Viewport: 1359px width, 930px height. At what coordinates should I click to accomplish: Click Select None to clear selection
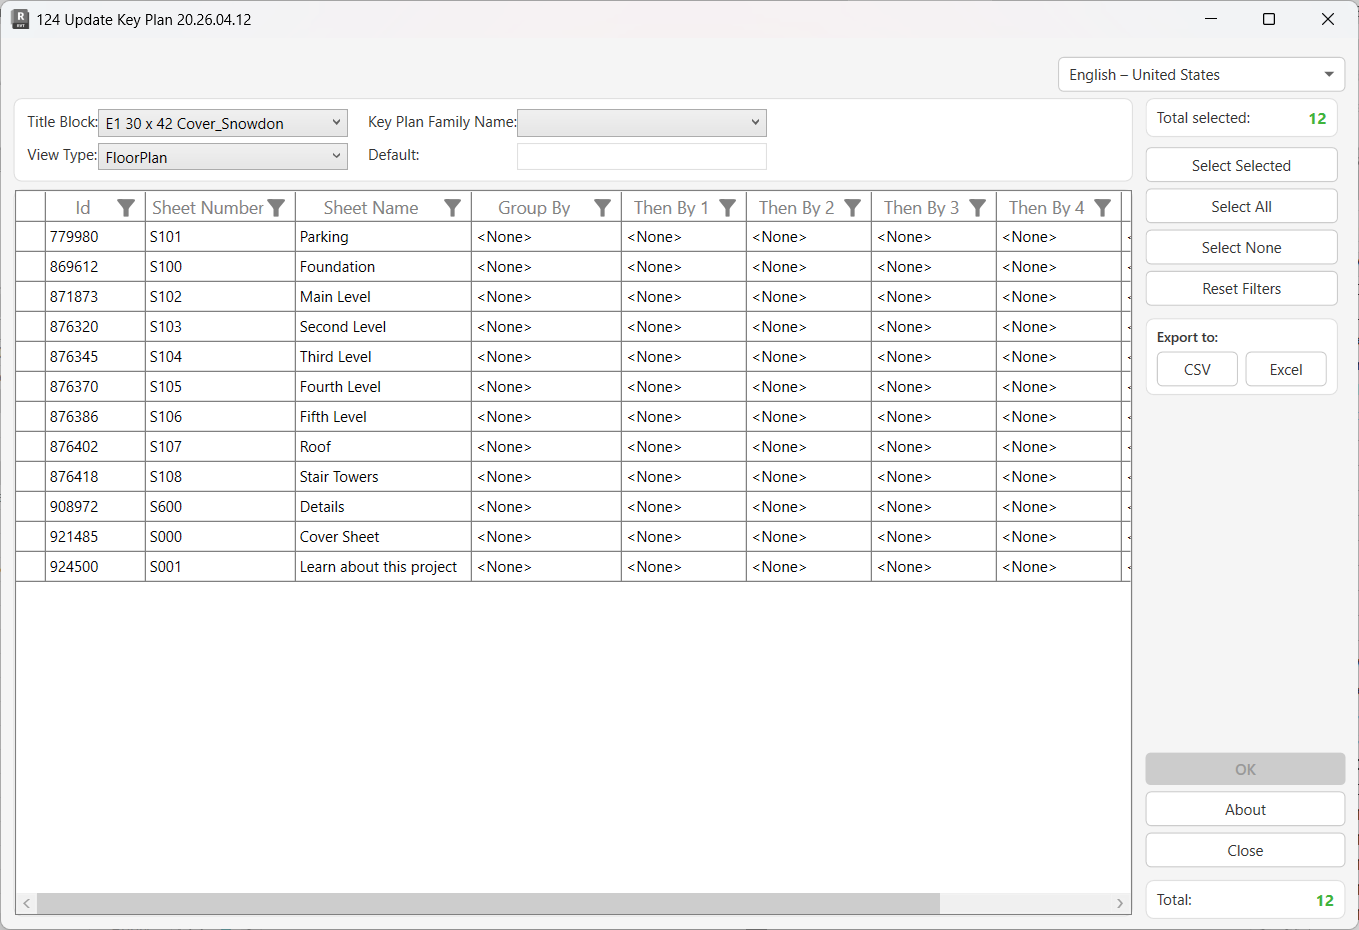[x=1241, y=247]
